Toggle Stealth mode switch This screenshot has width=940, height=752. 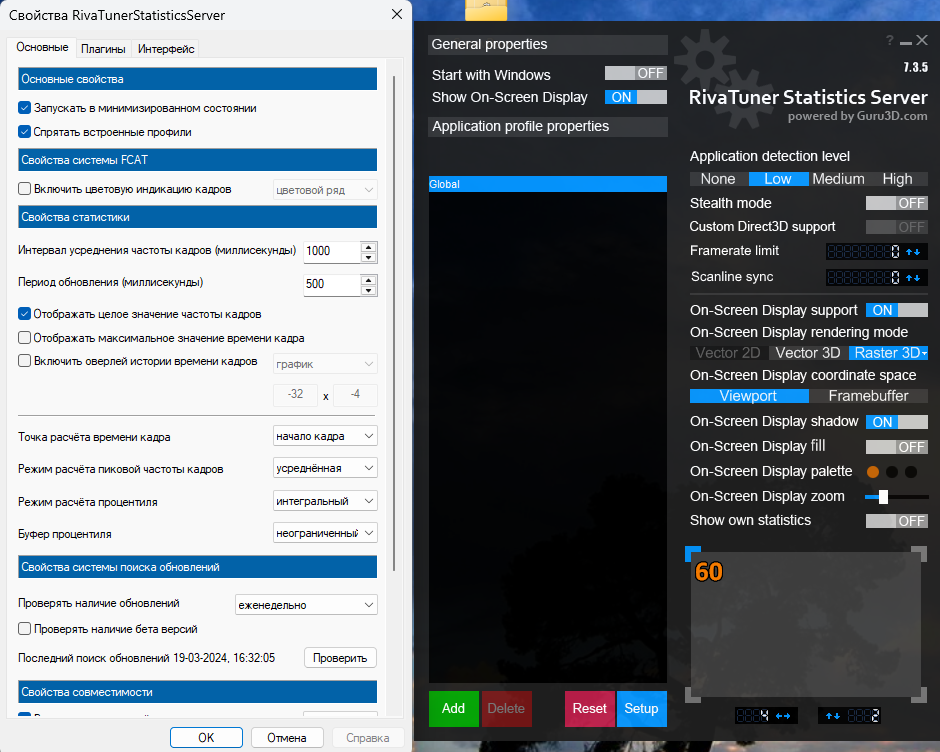point(897,203)
